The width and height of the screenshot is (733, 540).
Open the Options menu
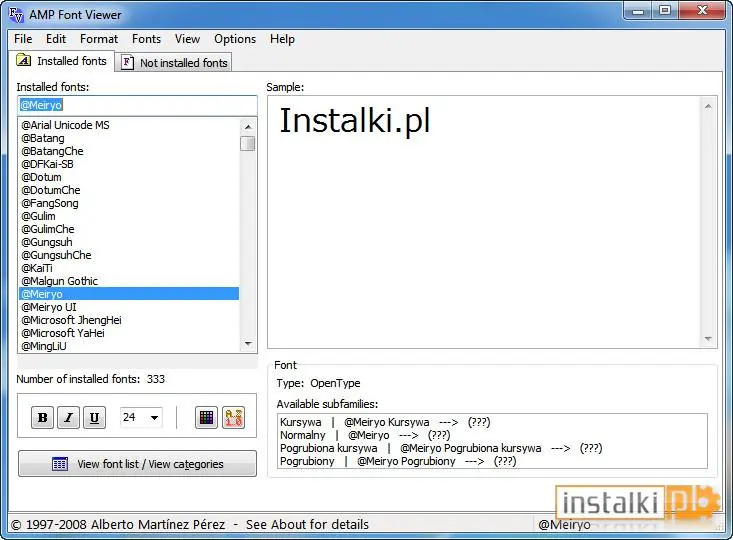(x=235, y=39)
